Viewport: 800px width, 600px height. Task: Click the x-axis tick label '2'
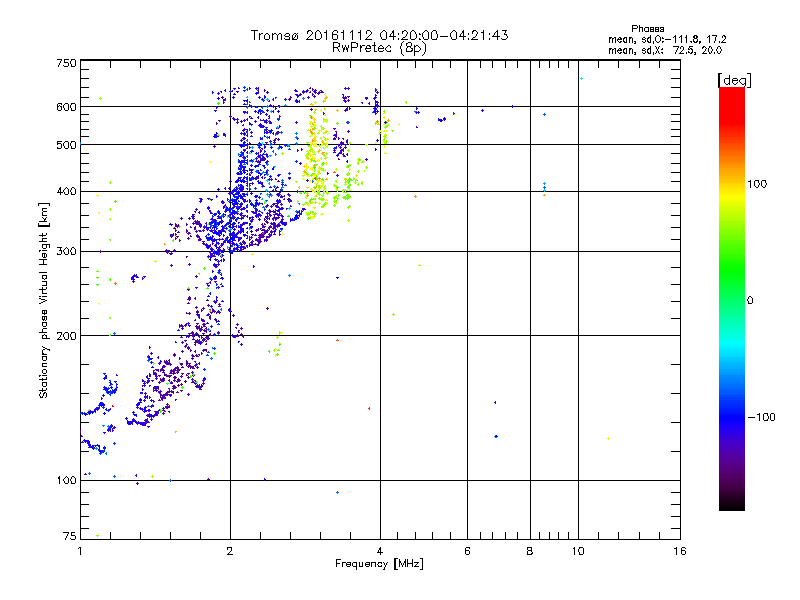coord(230,551)
